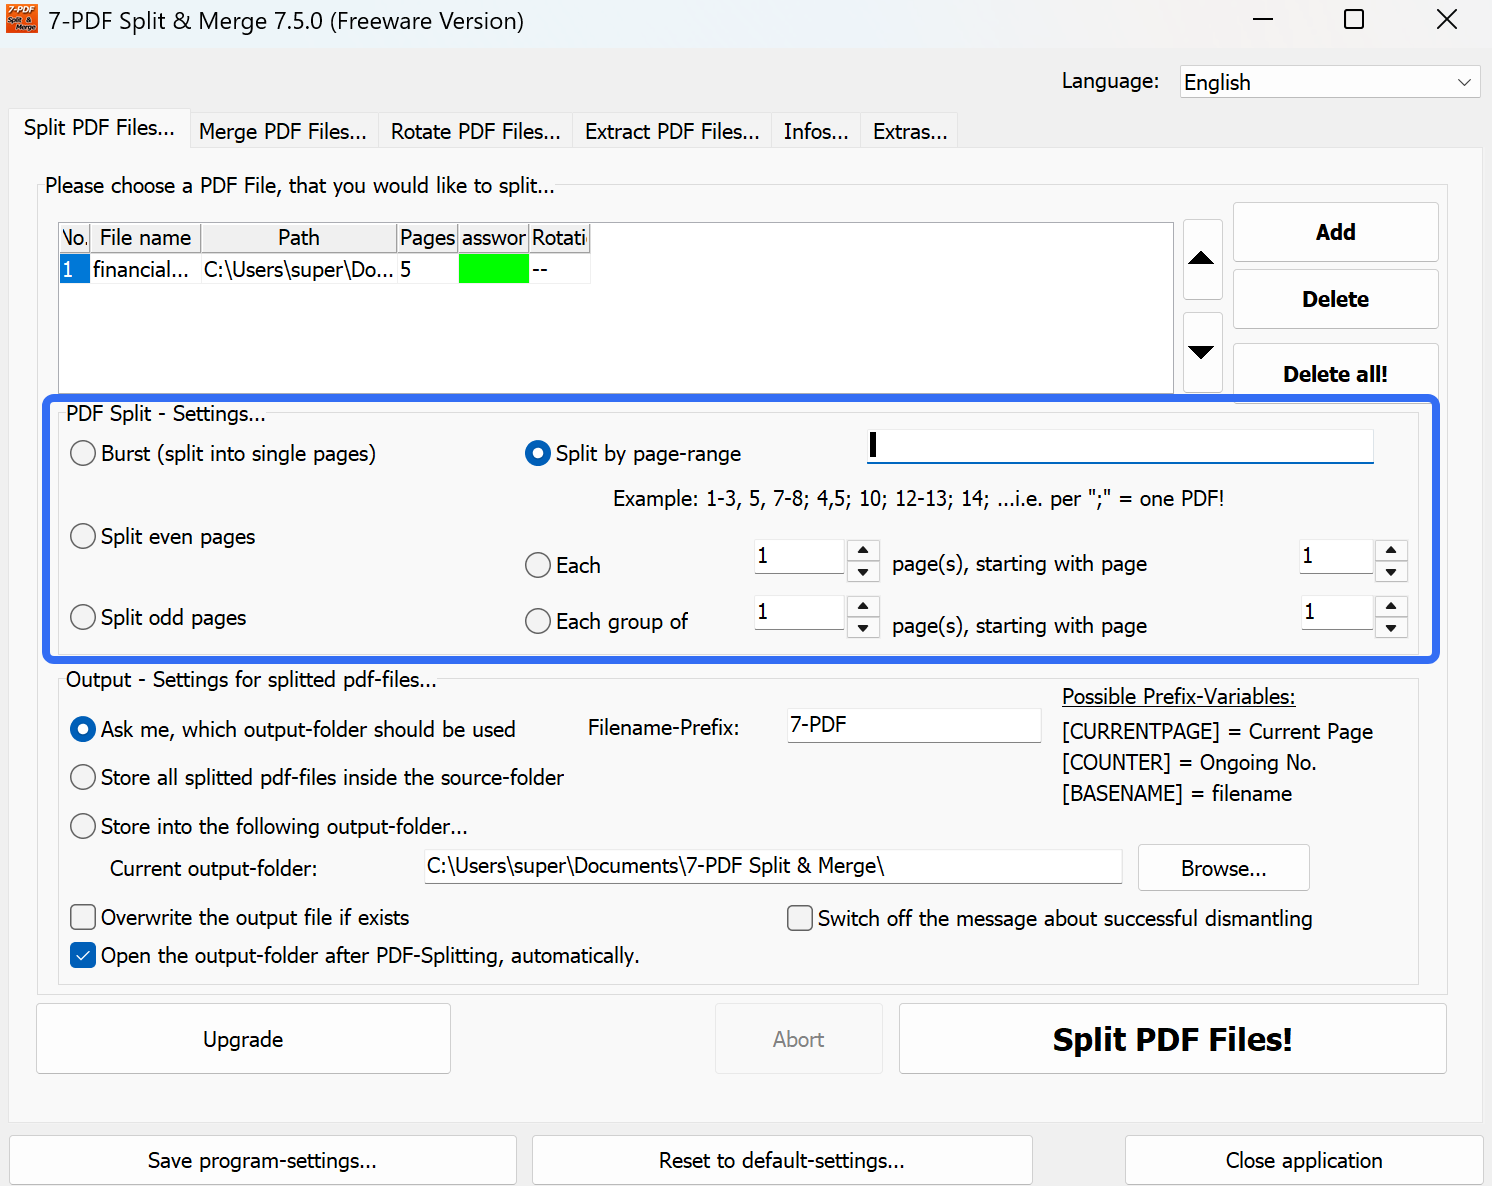This screenshot has height=1186, width=1492.
Task: Click the current output-folder path field
Action: (773, 866)
